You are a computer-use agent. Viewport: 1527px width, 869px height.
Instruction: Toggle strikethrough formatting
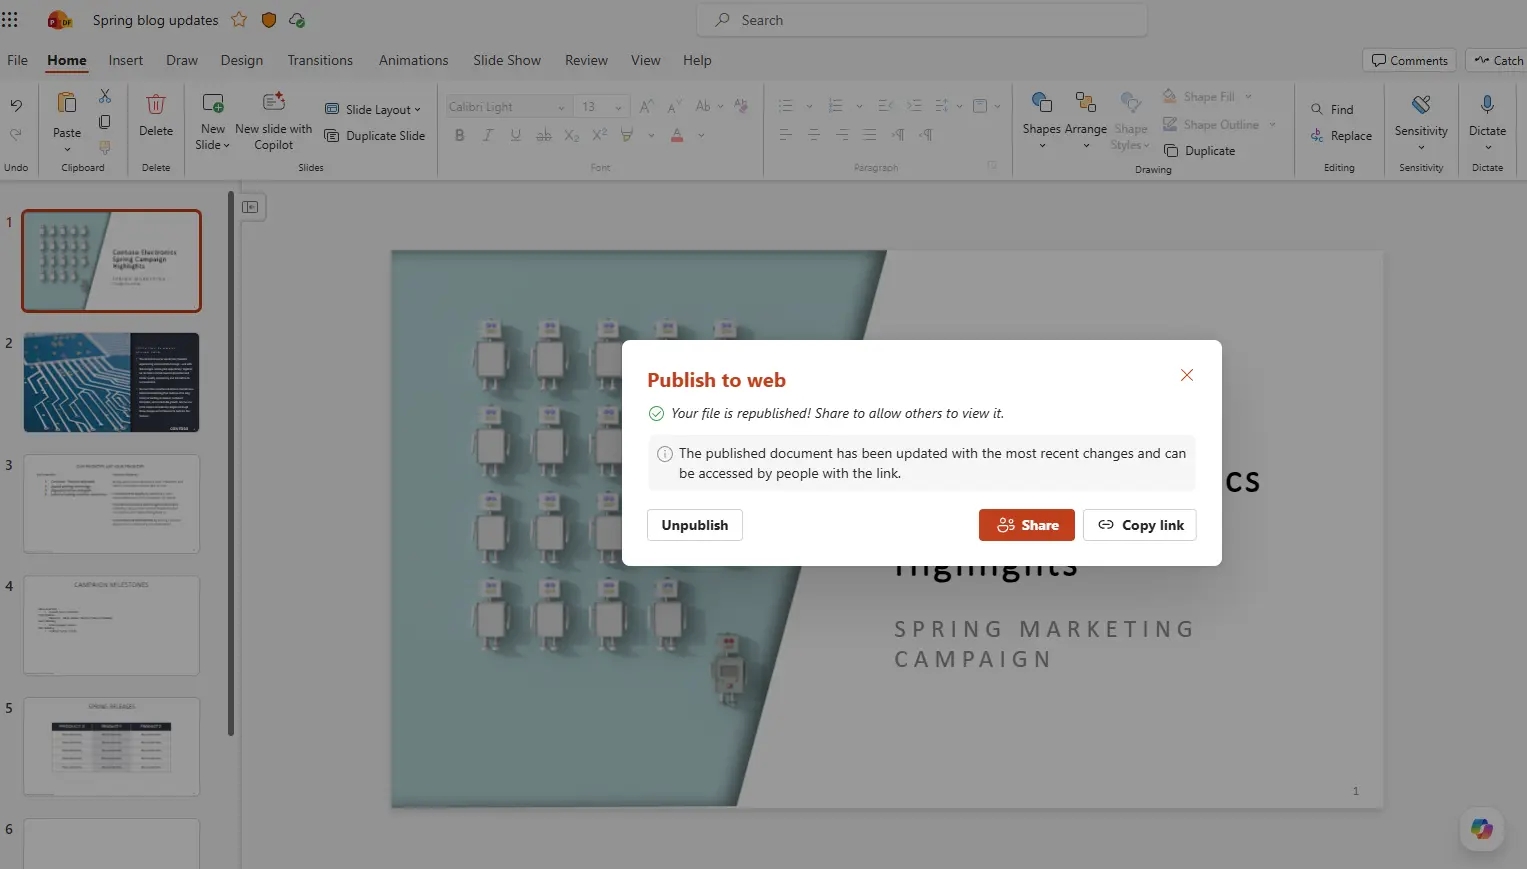tap(543, 135)
